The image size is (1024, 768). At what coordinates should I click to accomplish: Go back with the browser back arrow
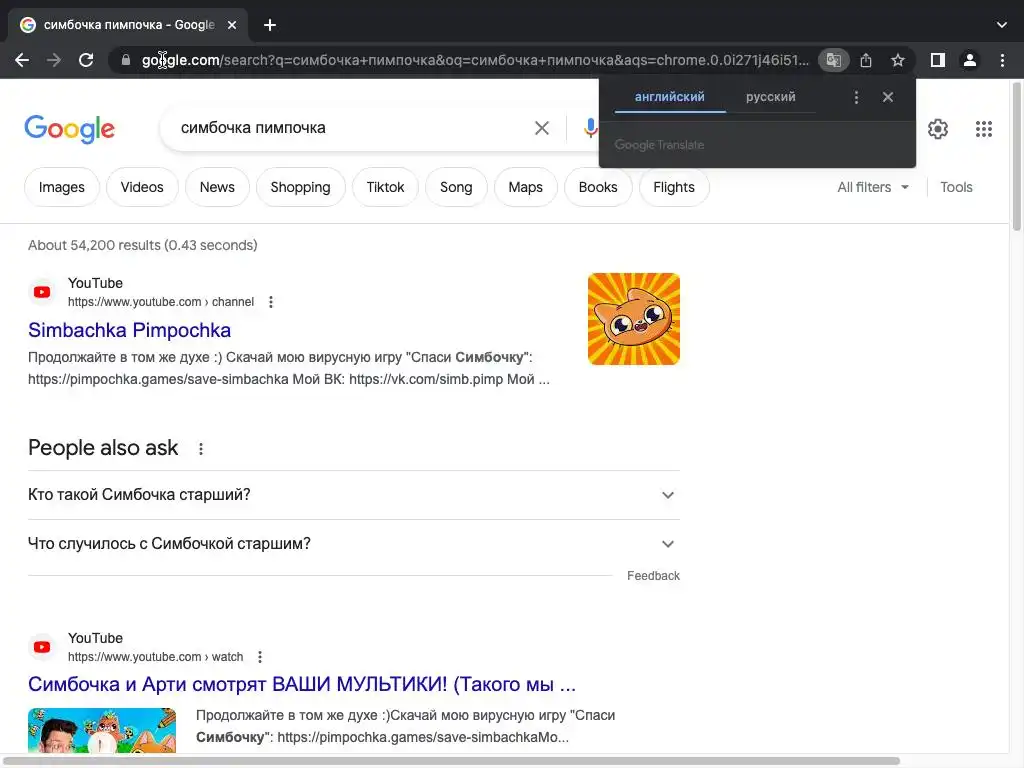click(x=22, y=60)
